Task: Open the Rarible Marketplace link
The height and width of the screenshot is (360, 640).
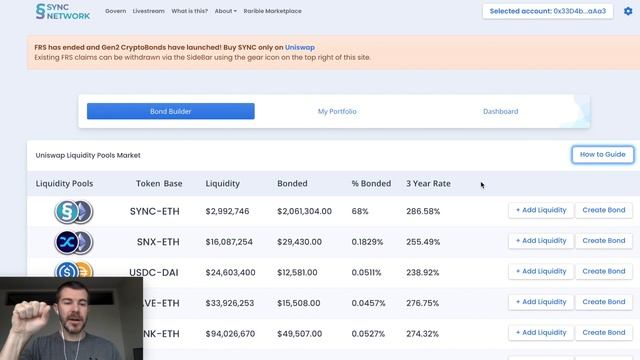Action: tap(273, 11)
